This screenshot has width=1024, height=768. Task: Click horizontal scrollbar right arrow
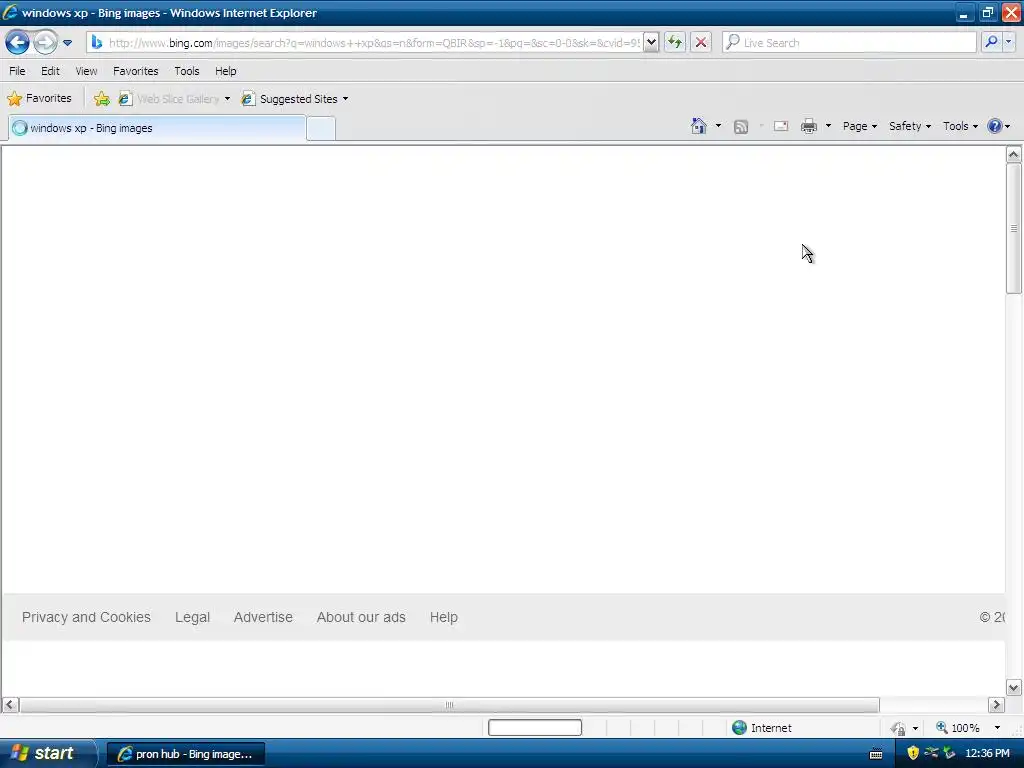pos(996,705)
